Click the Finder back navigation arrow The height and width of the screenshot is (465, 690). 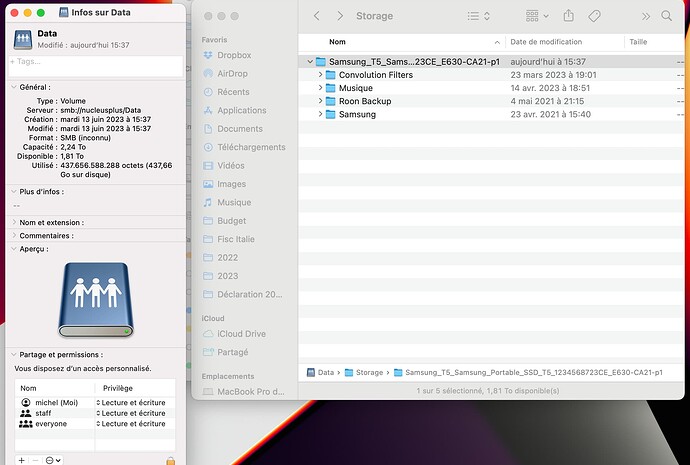(x=317, y=16)
